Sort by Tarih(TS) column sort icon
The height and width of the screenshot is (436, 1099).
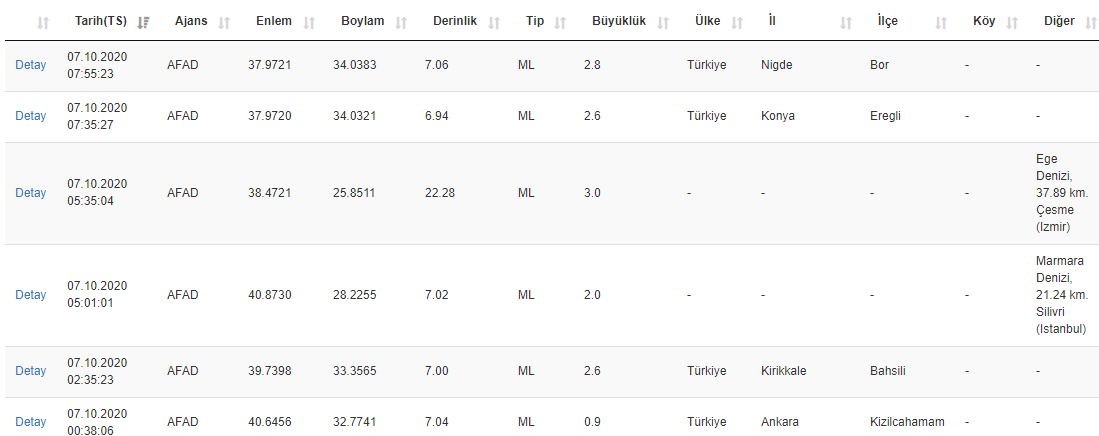(x=144, y=22)
